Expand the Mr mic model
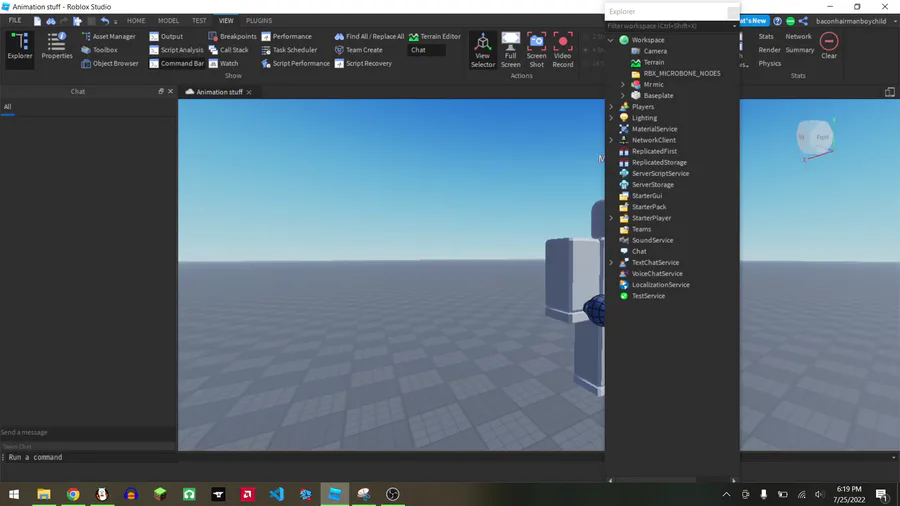The image size is (900, 506). pyautogui.click(x=623, y=84)
